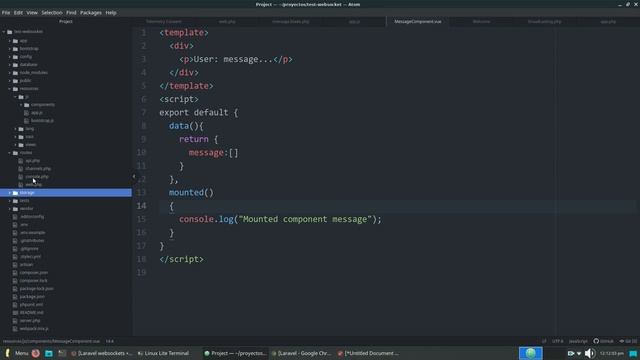This screenshot has height=360, width=640.
Task: Click the volume speaker tray icon
Action: click(589, 353)
